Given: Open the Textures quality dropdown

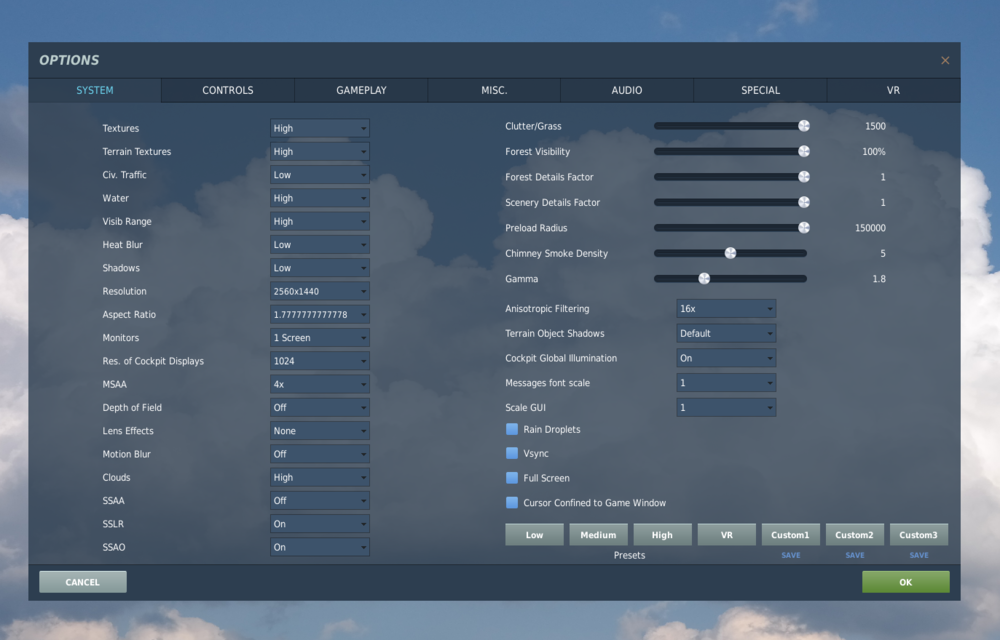Looking at the screenshot, I should 319,128.
